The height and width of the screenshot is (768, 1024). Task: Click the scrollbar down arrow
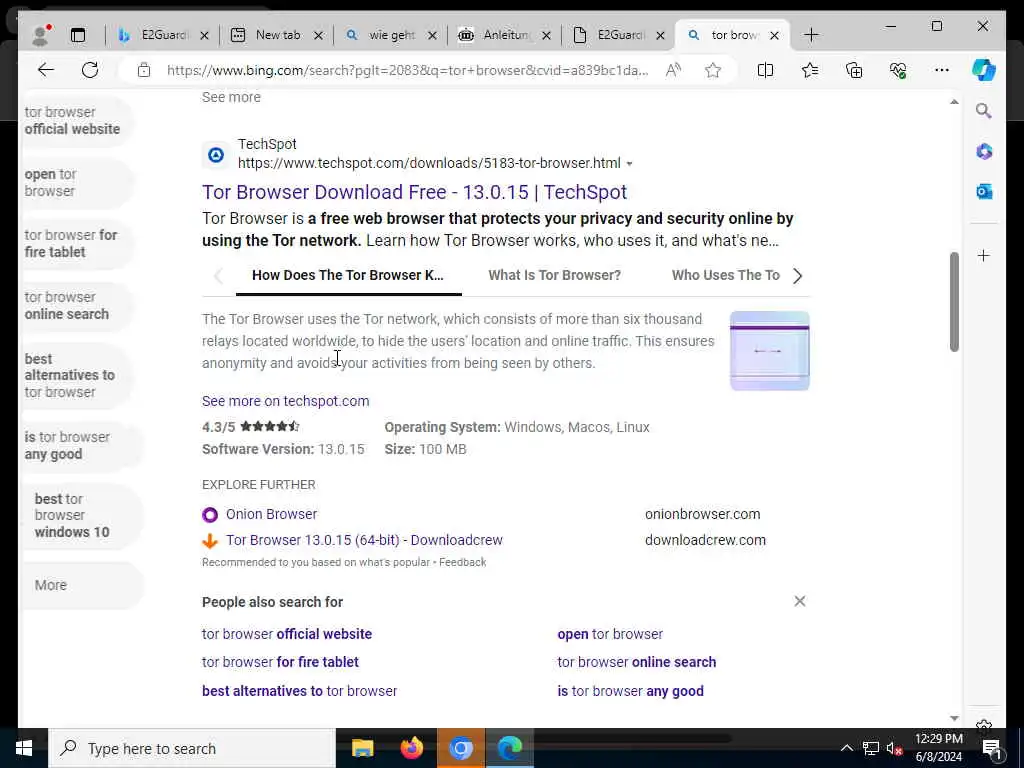coord(954,718)
